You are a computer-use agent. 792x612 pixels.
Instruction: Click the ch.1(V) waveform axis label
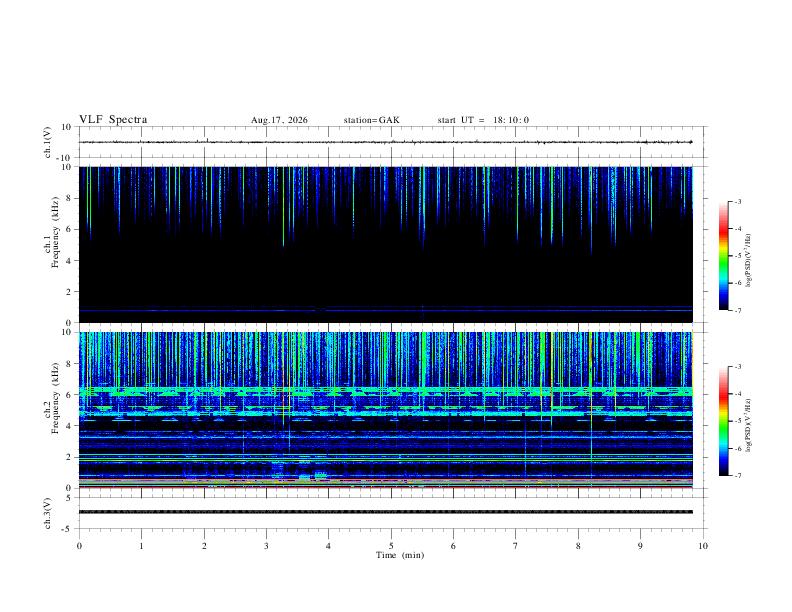click(47, 142)
